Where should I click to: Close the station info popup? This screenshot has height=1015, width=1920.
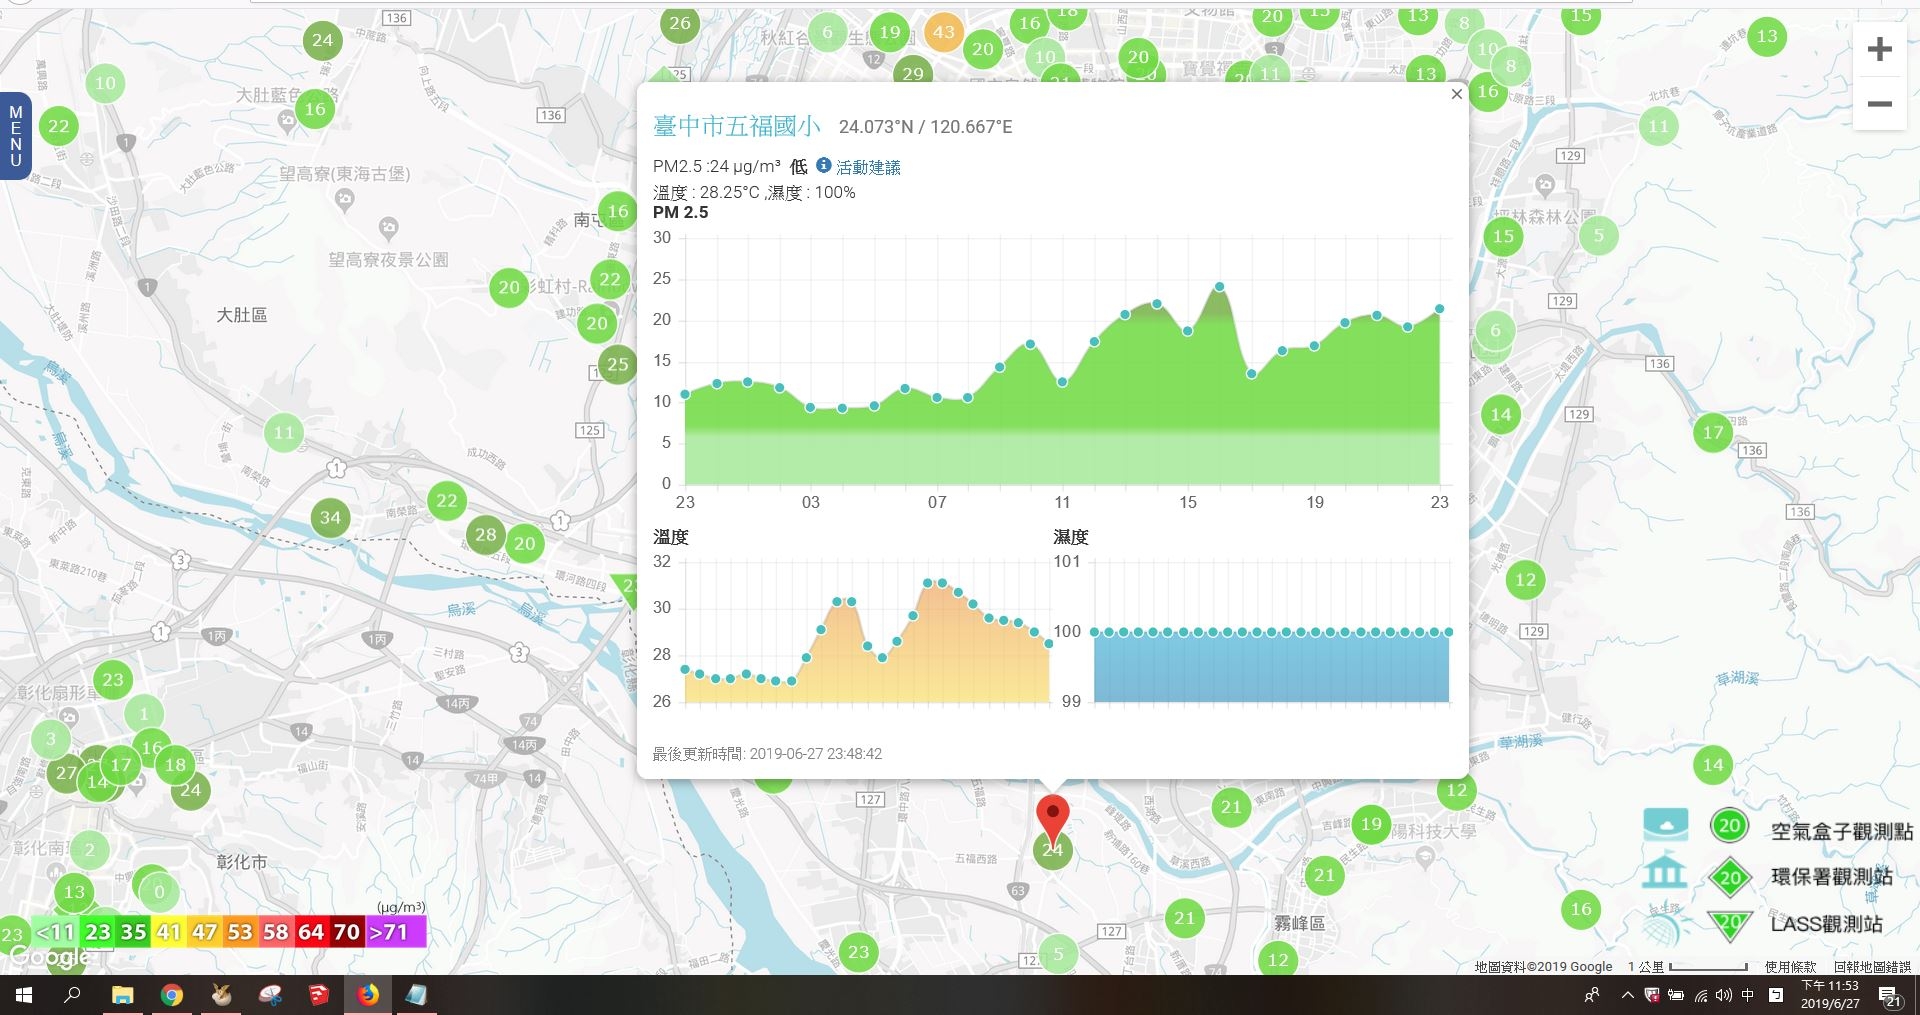point(1456,94)
